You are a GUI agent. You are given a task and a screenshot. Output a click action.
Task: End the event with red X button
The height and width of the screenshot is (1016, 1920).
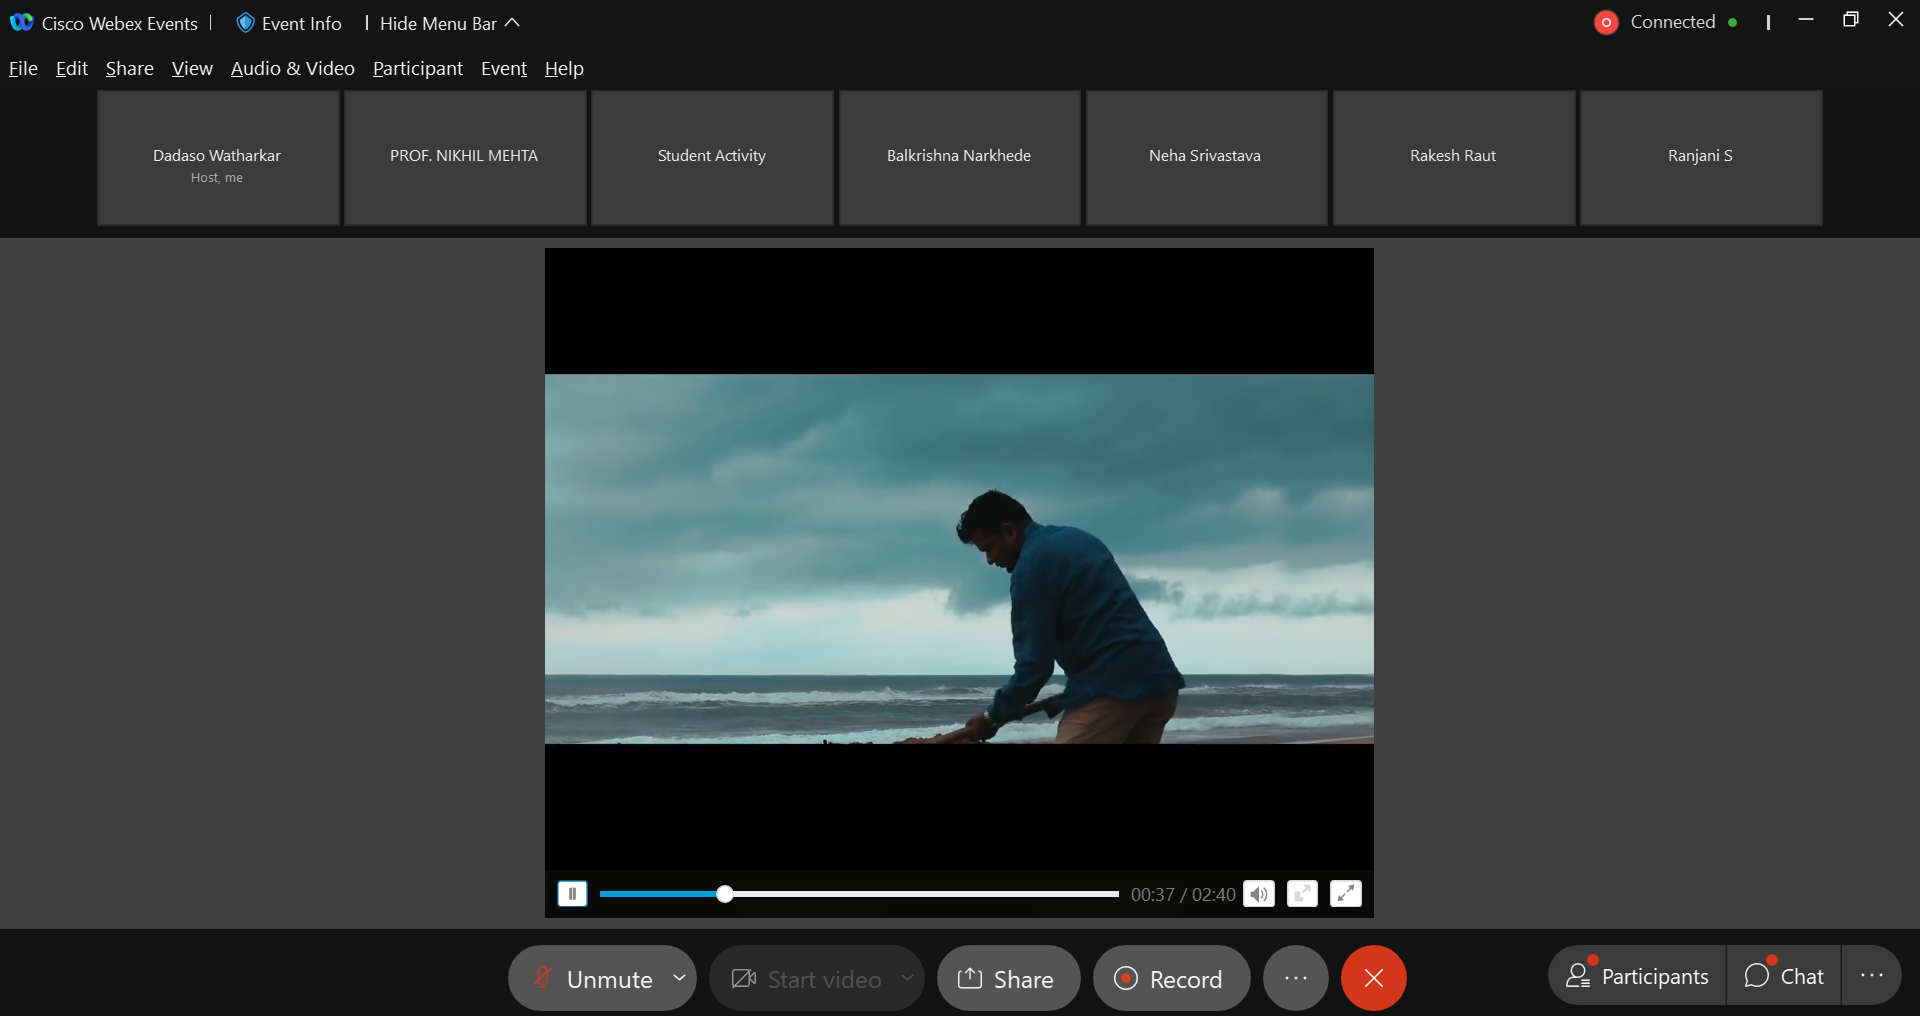point(1374,978)
